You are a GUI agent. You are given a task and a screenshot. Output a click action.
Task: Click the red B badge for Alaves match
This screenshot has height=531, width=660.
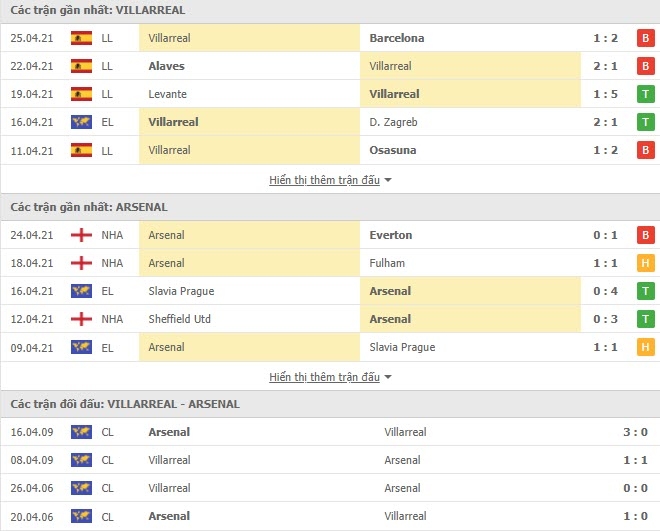tap(645, 66)
